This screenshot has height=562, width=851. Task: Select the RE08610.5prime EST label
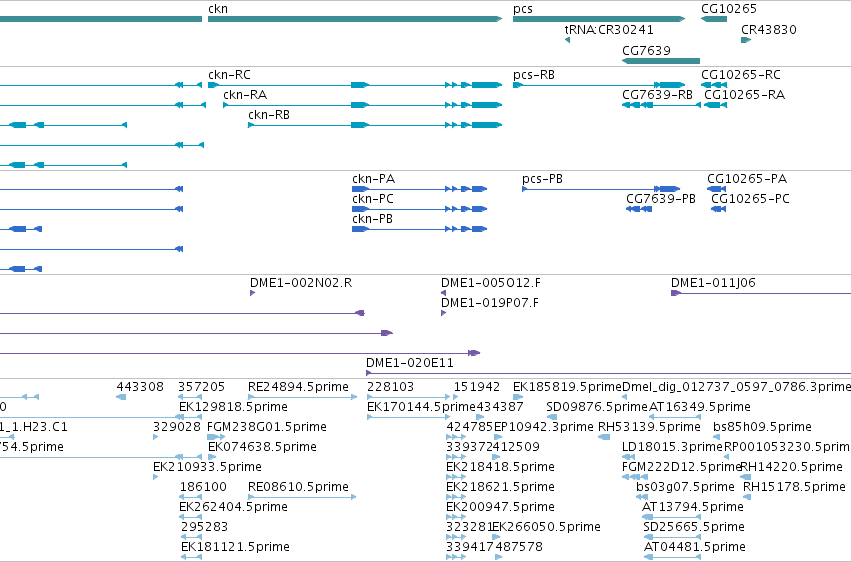click(298, 488)
